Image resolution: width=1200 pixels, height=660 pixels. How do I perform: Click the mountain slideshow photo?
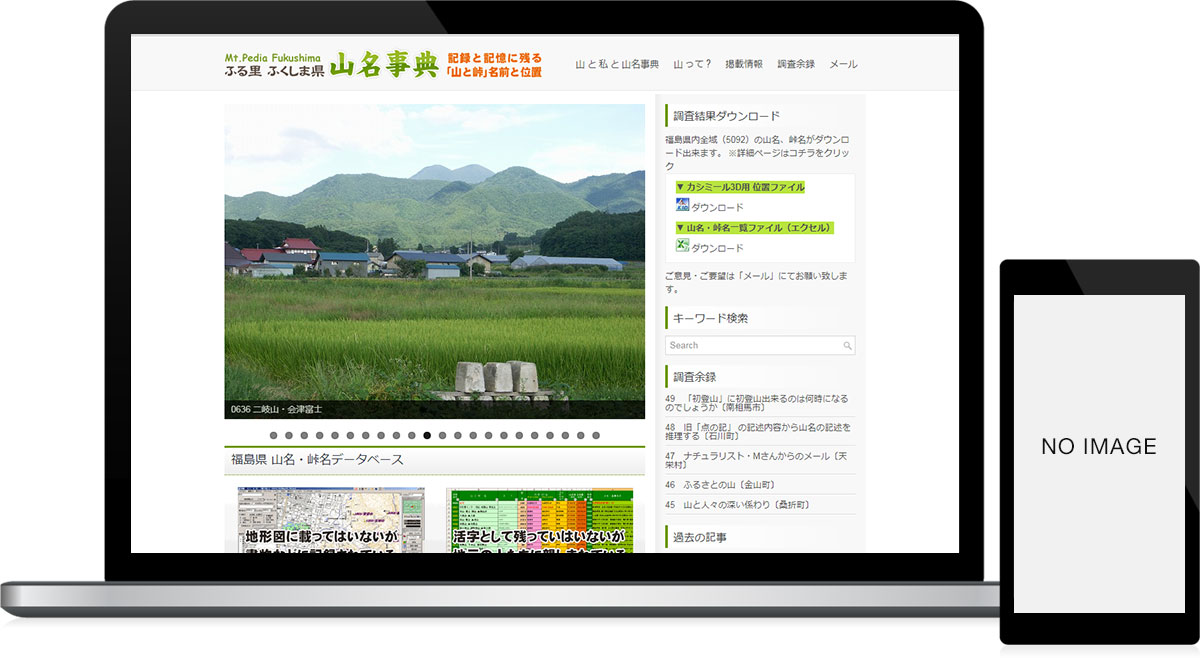click(434, 261)
